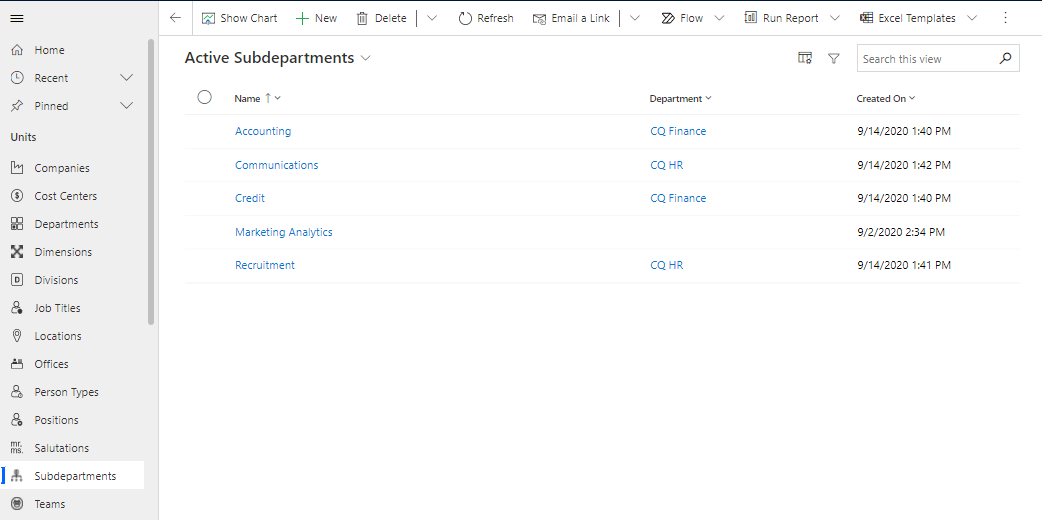
Task: Click Show Chart in toolbar
Action: [x=240, y=18]
